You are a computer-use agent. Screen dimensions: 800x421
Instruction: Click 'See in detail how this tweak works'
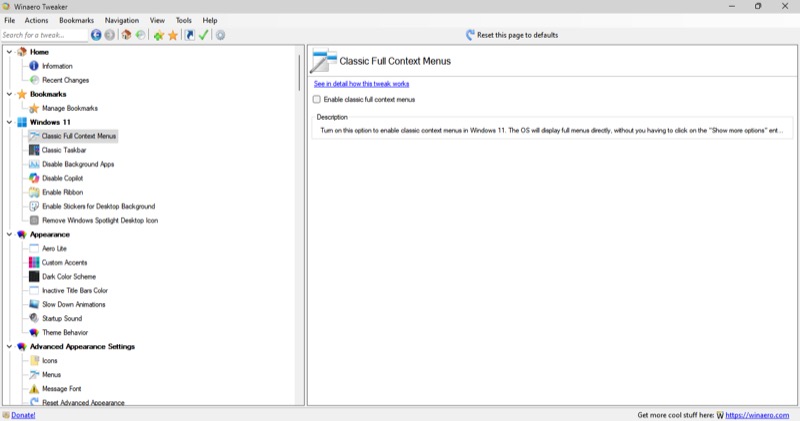tap(361, 84)
